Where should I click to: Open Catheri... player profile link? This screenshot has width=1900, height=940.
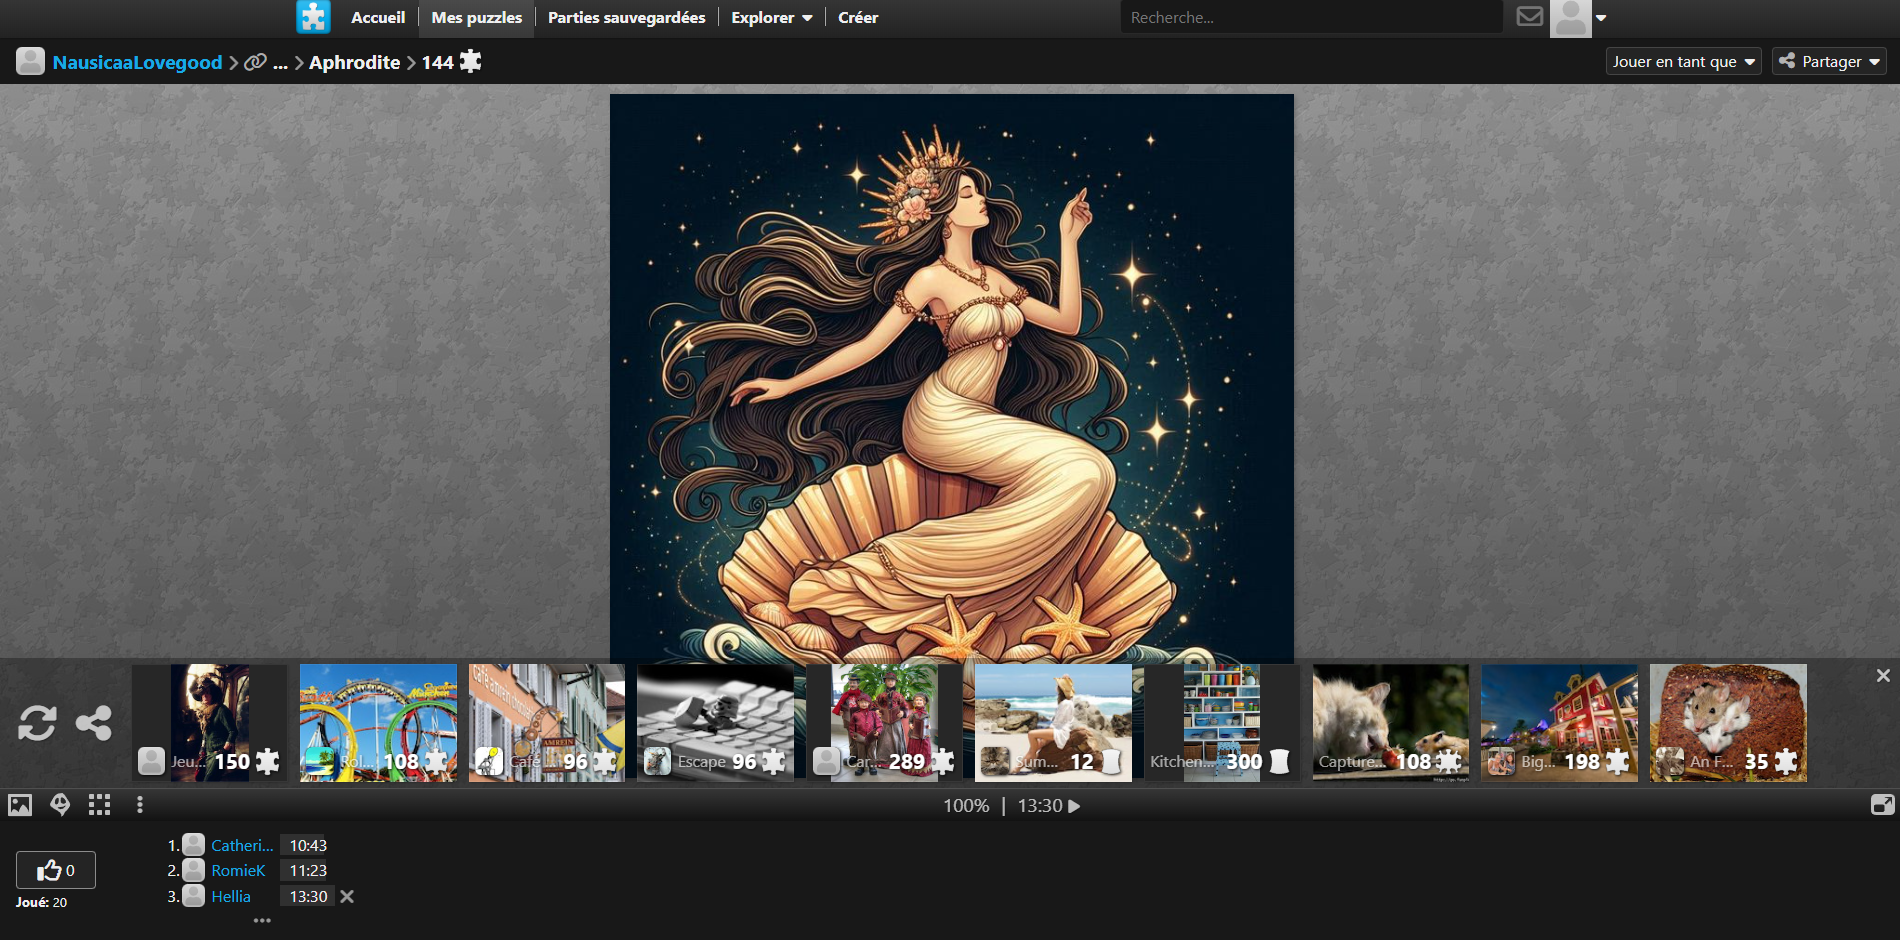241,845
